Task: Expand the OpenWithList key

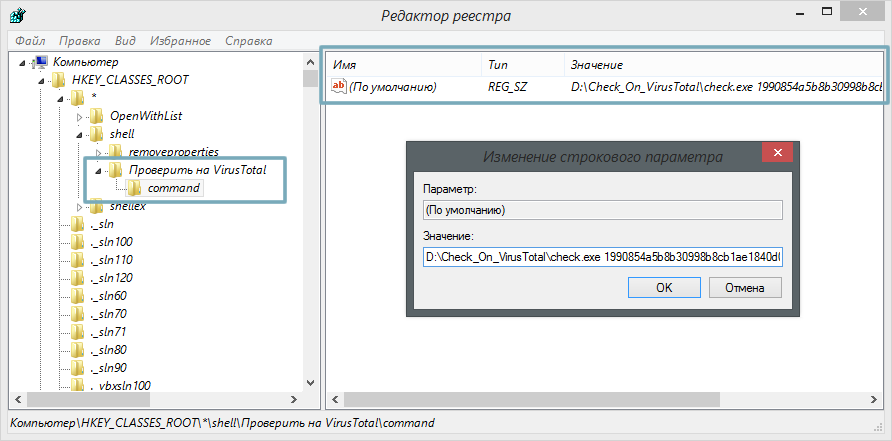Action: coord(79,117)
